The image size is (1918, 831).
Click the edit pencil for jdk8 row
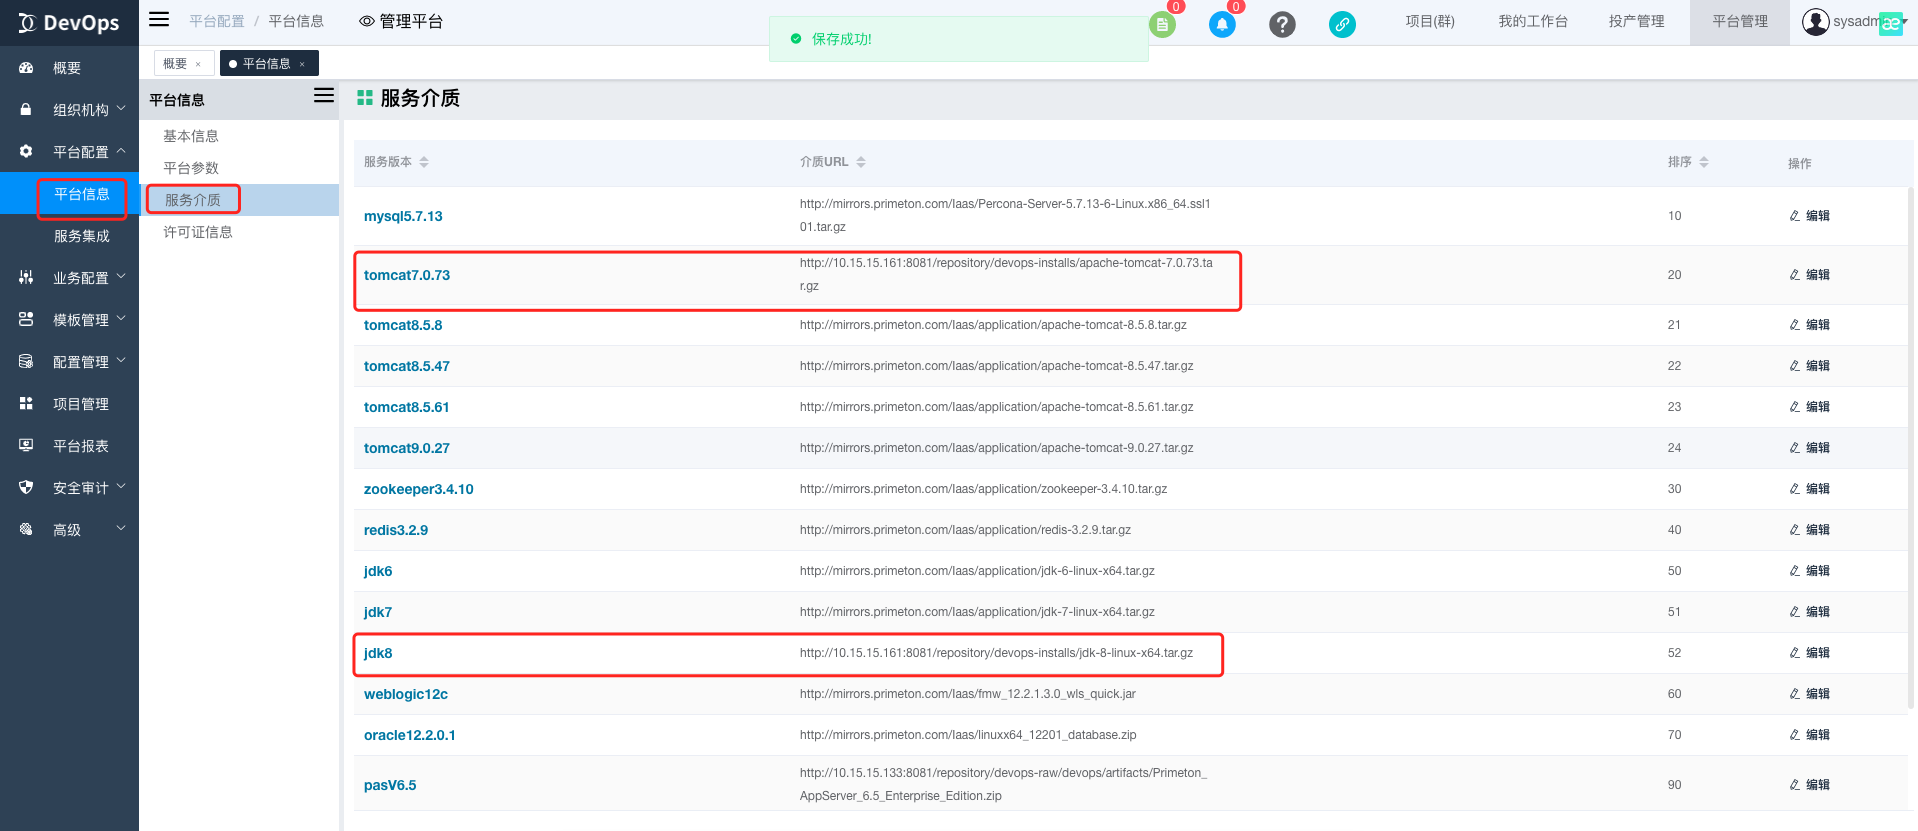tap(1795, 653)
